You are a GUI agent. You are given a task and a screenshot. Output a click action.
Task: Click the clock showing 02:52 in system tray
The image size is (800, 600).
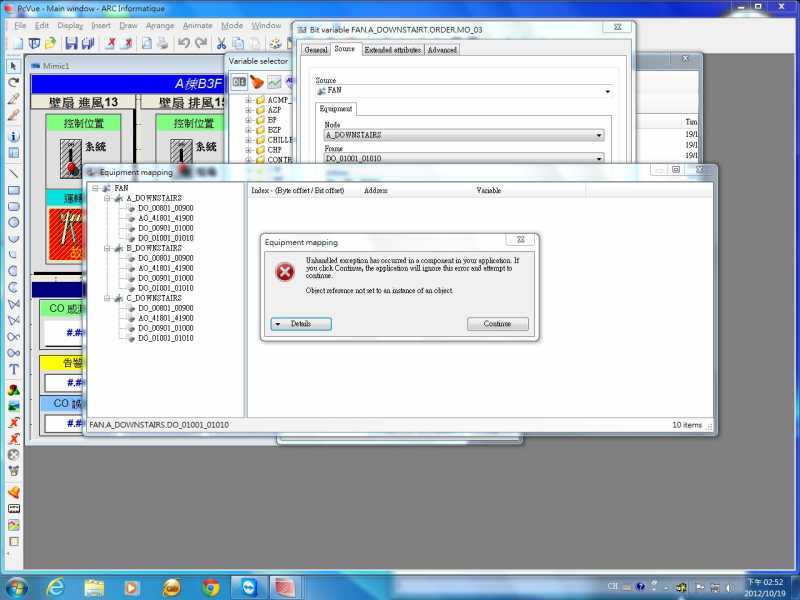pos(764,588)
